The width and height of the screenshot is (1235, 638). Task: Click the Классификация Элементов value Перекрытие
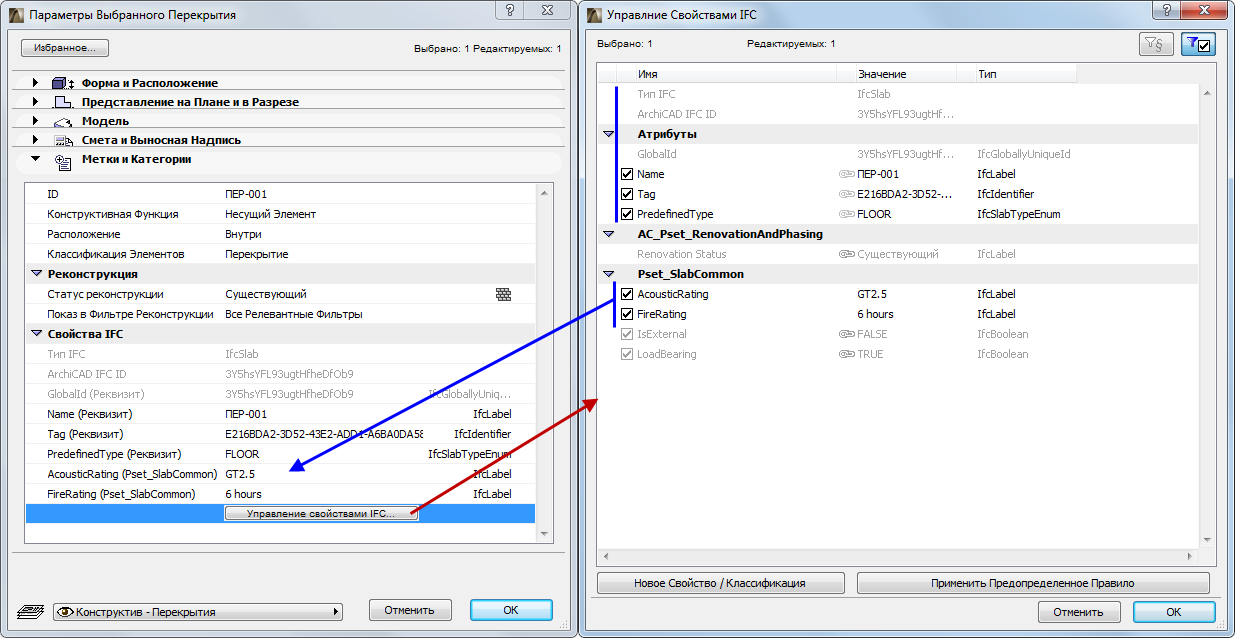point(257,254)
